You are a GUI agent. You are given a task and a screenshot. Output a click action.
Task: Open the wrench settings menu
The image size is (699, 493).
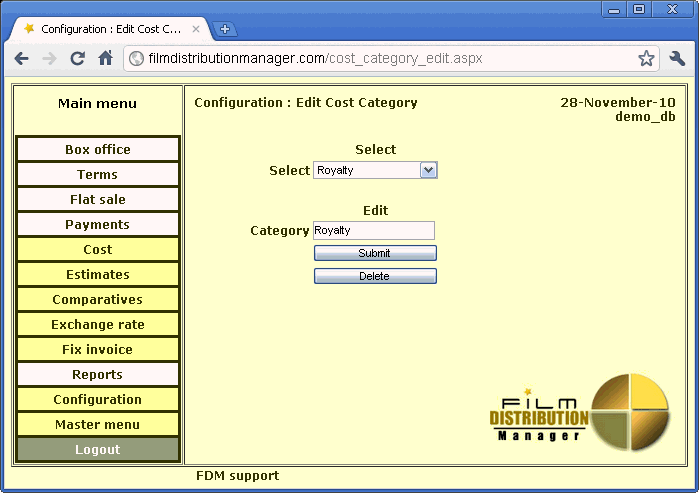(x=677, y=58)
